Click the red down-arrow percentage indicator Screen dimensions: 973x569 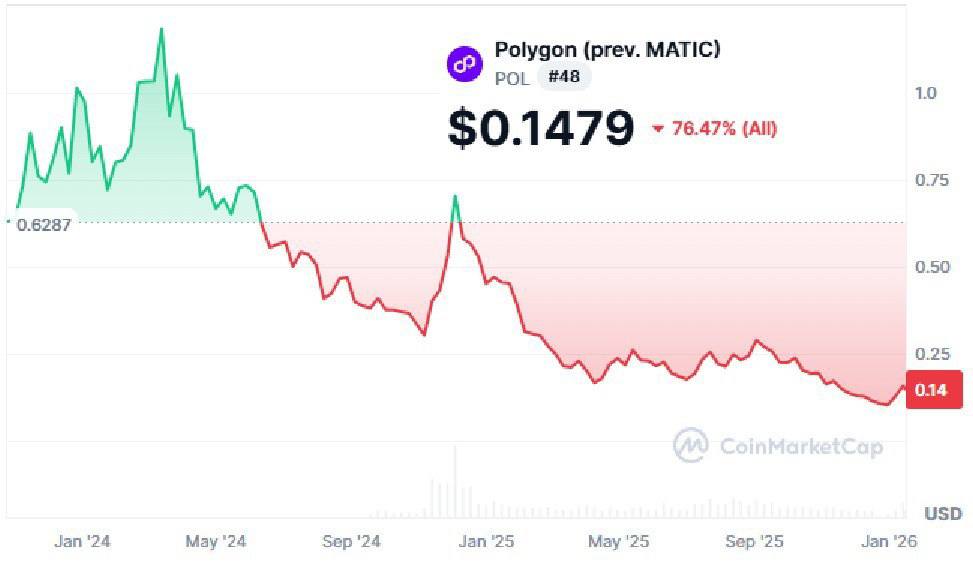coord(657,129)
